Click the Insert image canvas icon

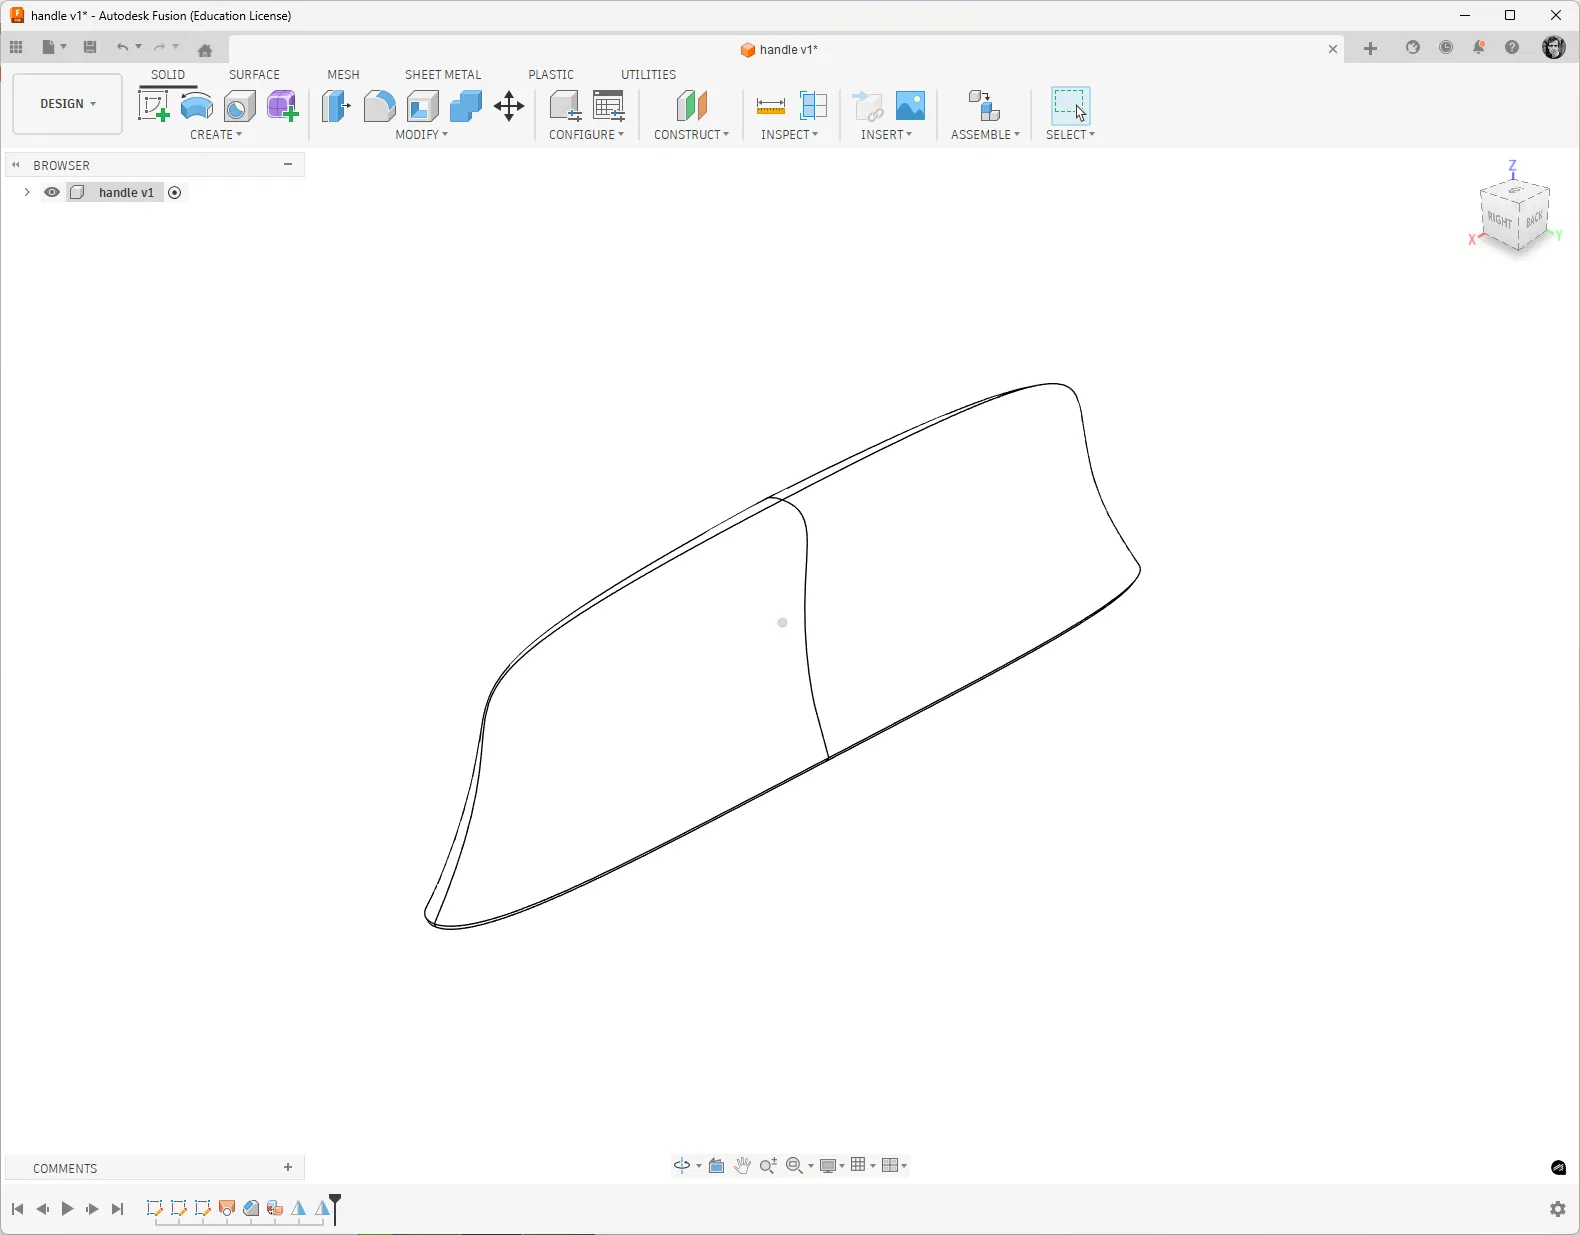pyautogui.click(x=910, y=106)
